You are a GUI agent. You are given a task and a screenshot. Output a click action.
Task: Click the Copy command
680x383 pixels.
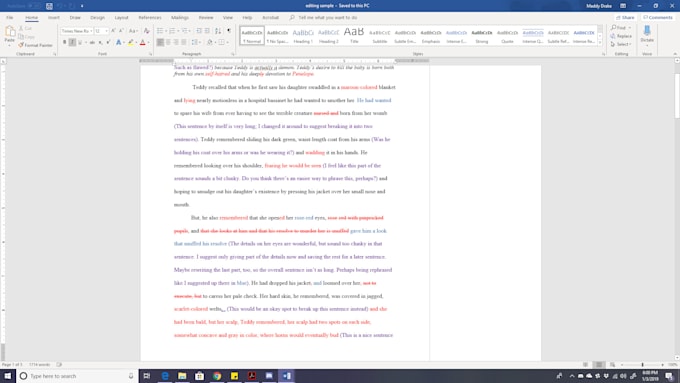(26, 36)
